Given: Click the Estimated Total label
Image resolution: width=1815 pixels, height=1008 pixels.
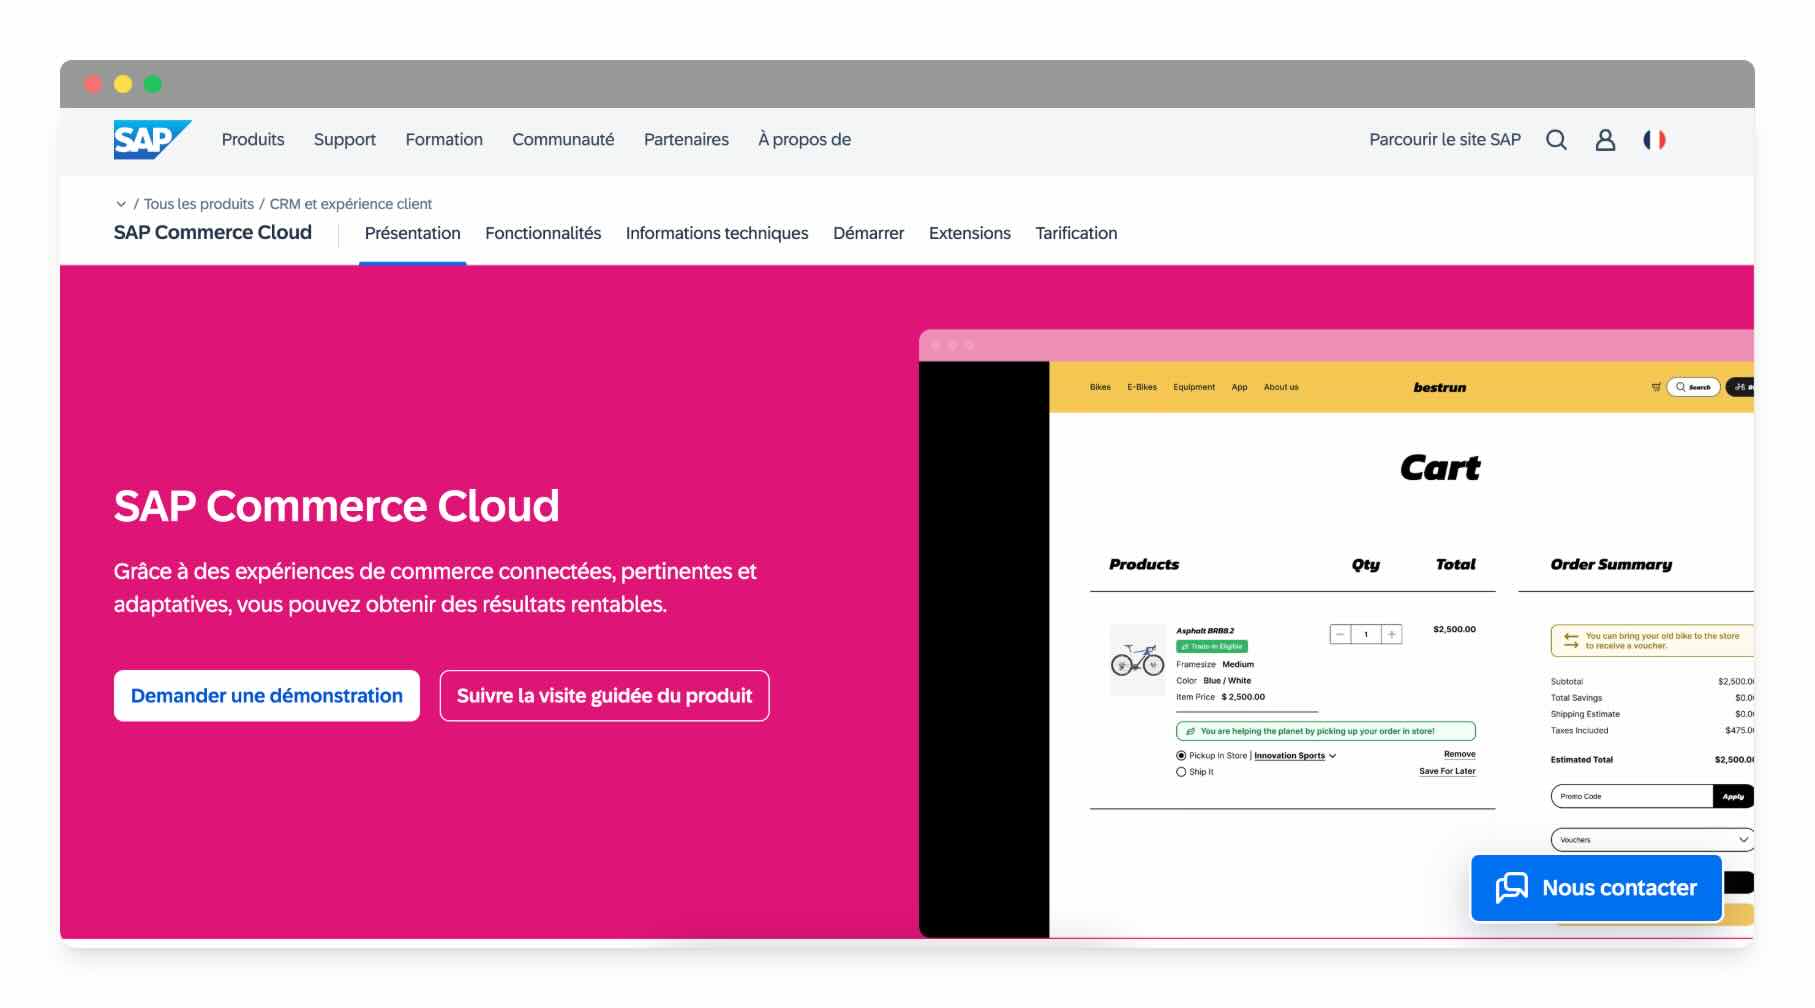Looking at the screenshot, I should pos(1581,760).
